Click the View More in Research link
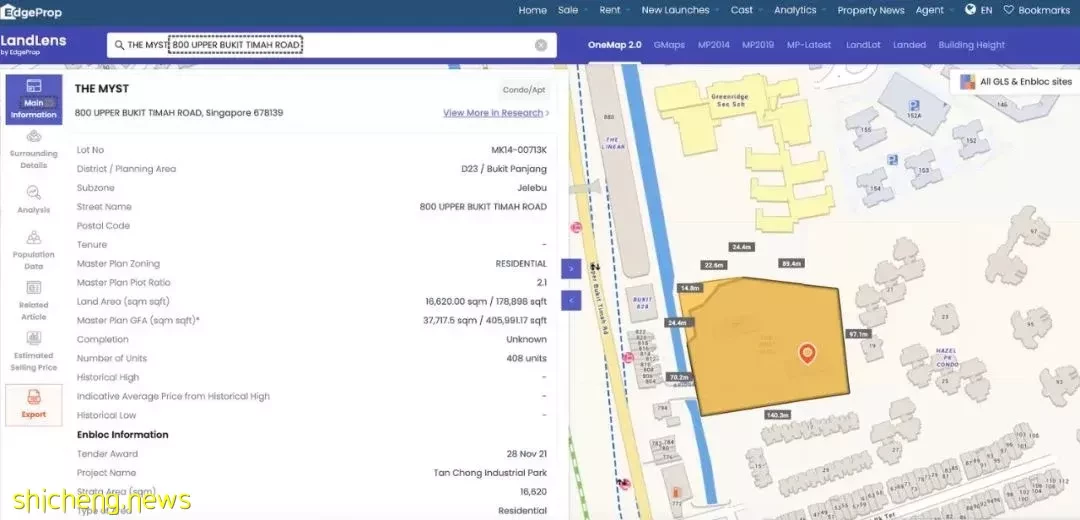1080x520 pixels. point(496,113)
